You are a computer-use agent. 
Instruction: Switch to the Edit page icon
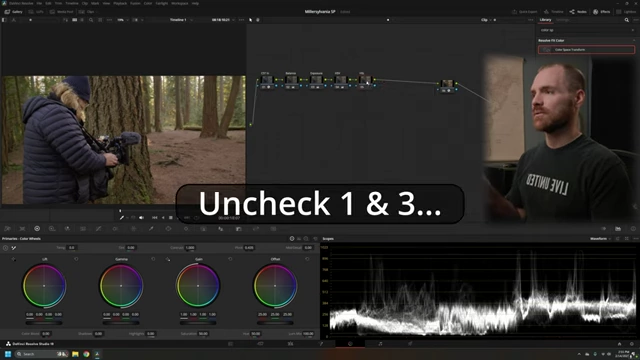(290, 344)
